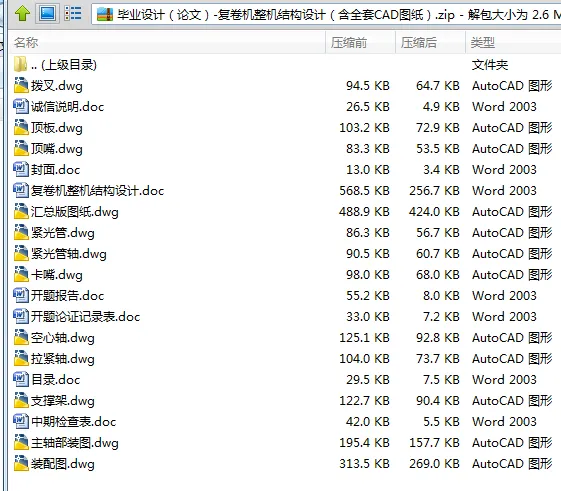This screenshot has width=561, height=491.
Task: Click the icon of 紧光管.dwg
Action: tap(21, 233)
